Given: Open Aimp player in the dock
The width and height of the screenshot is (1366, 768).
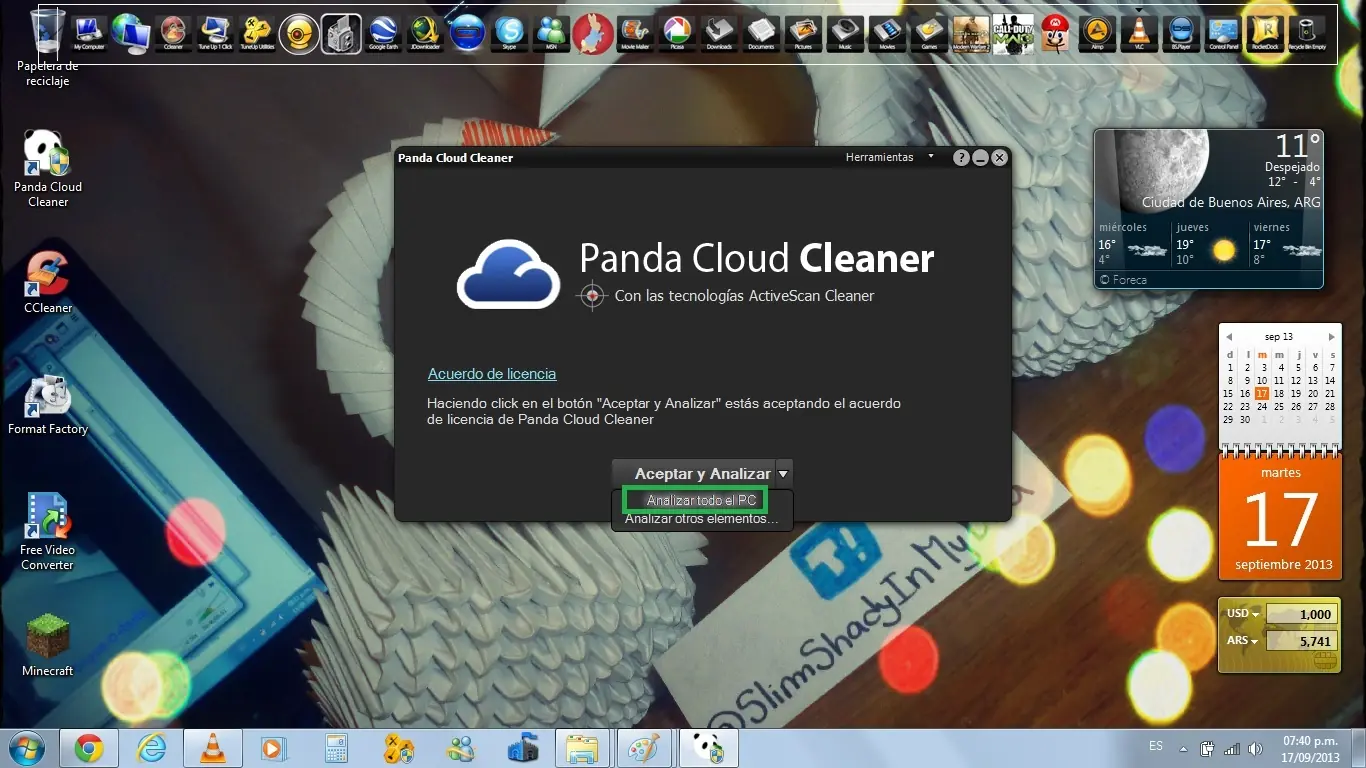Looking at the screenshot, I should coord(1097,34).
